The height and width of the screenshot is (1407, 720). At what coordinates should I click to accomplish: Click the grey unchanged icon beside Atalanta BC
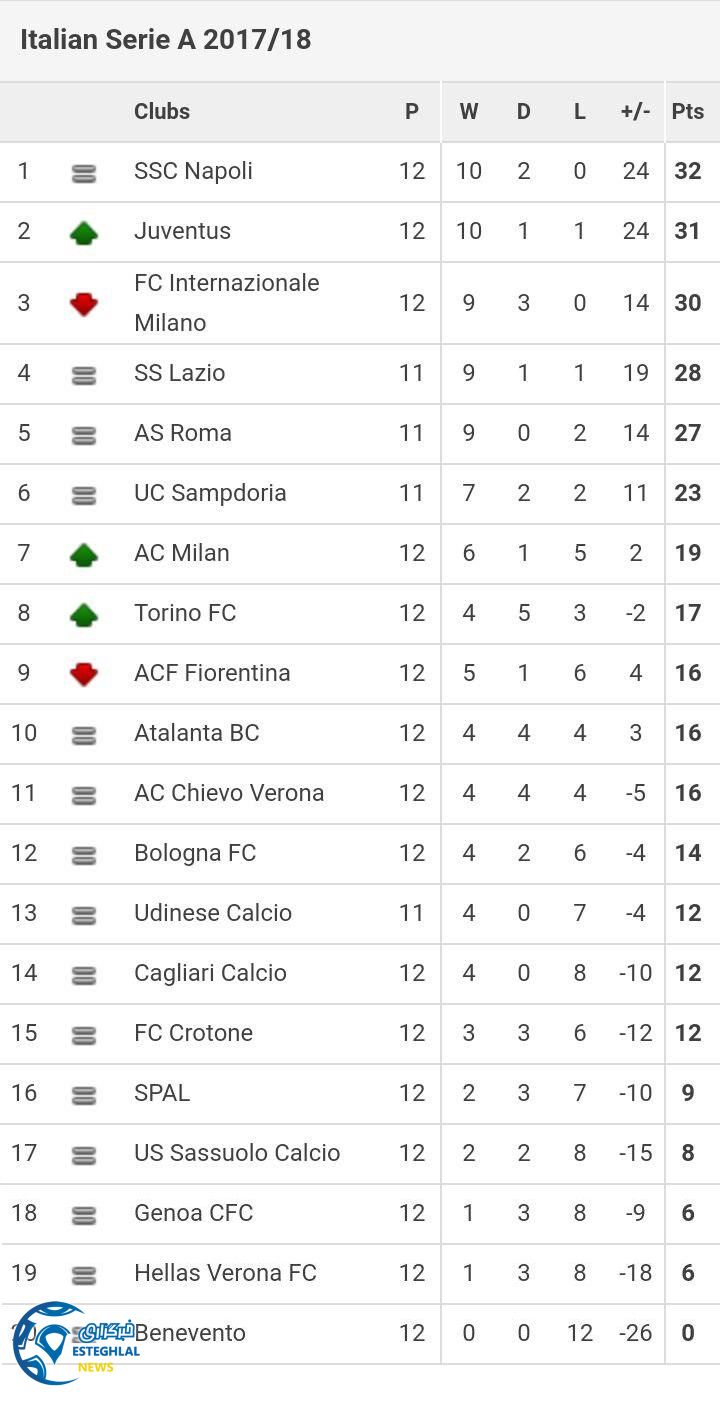84,735
